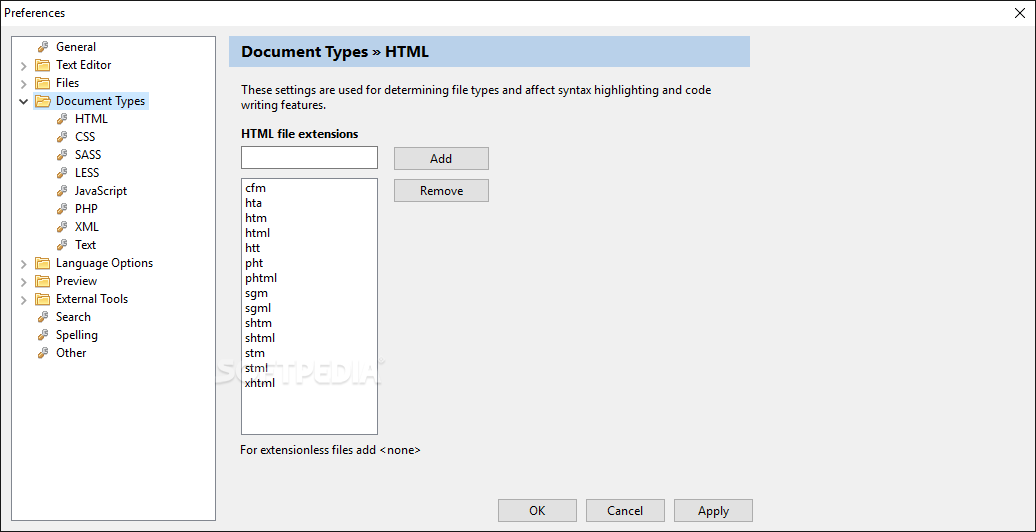The image size is (1036, 532).
Task: Click the Add extension button
Action: click(x=441, y=159)
